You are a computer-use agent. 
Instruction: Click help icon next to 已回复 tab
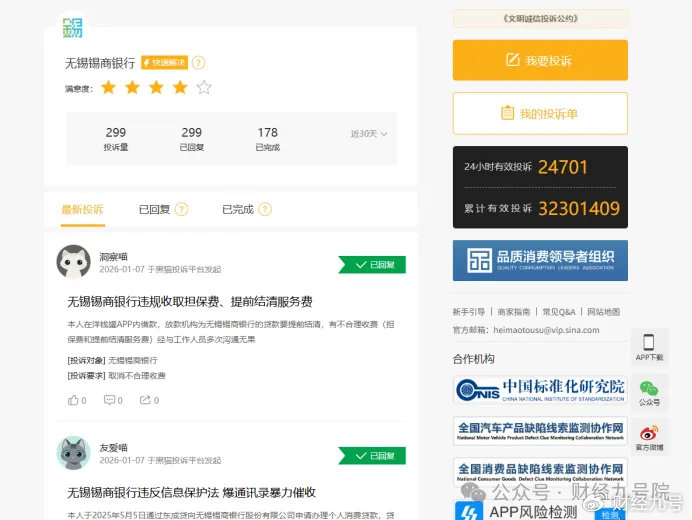coord(181,209)
